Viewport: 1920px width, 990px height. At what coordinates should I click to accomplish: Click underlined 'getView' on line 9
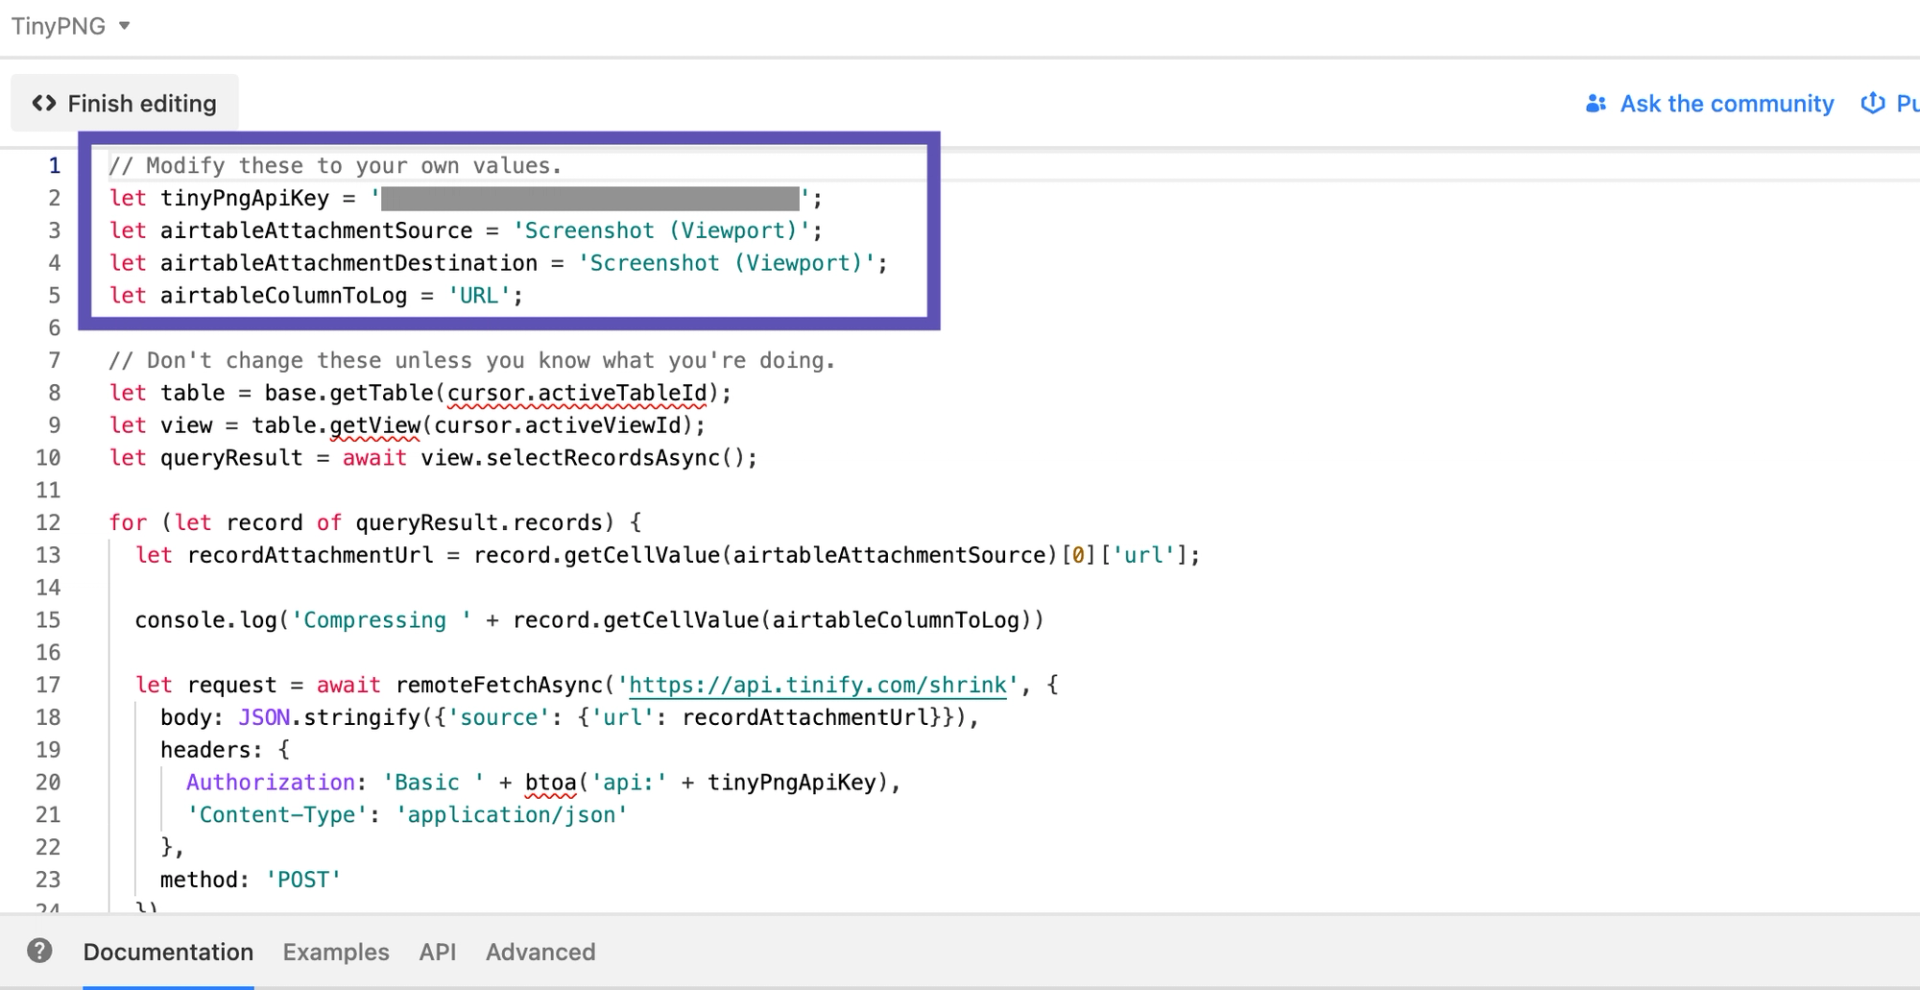375,426
